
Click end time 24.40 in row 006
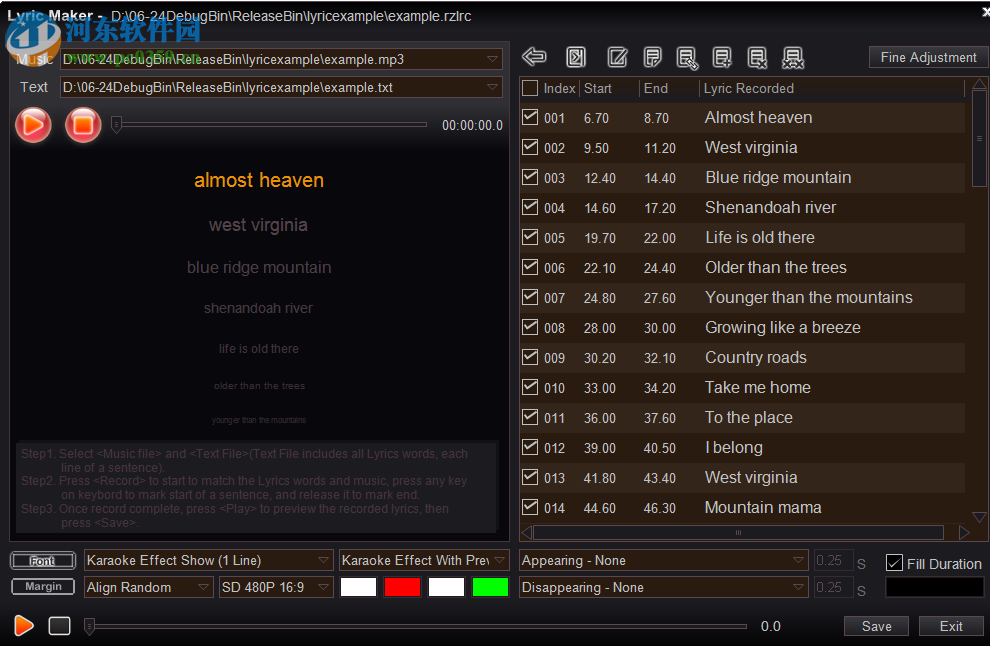pyautogui.click(x=659, y=268)
